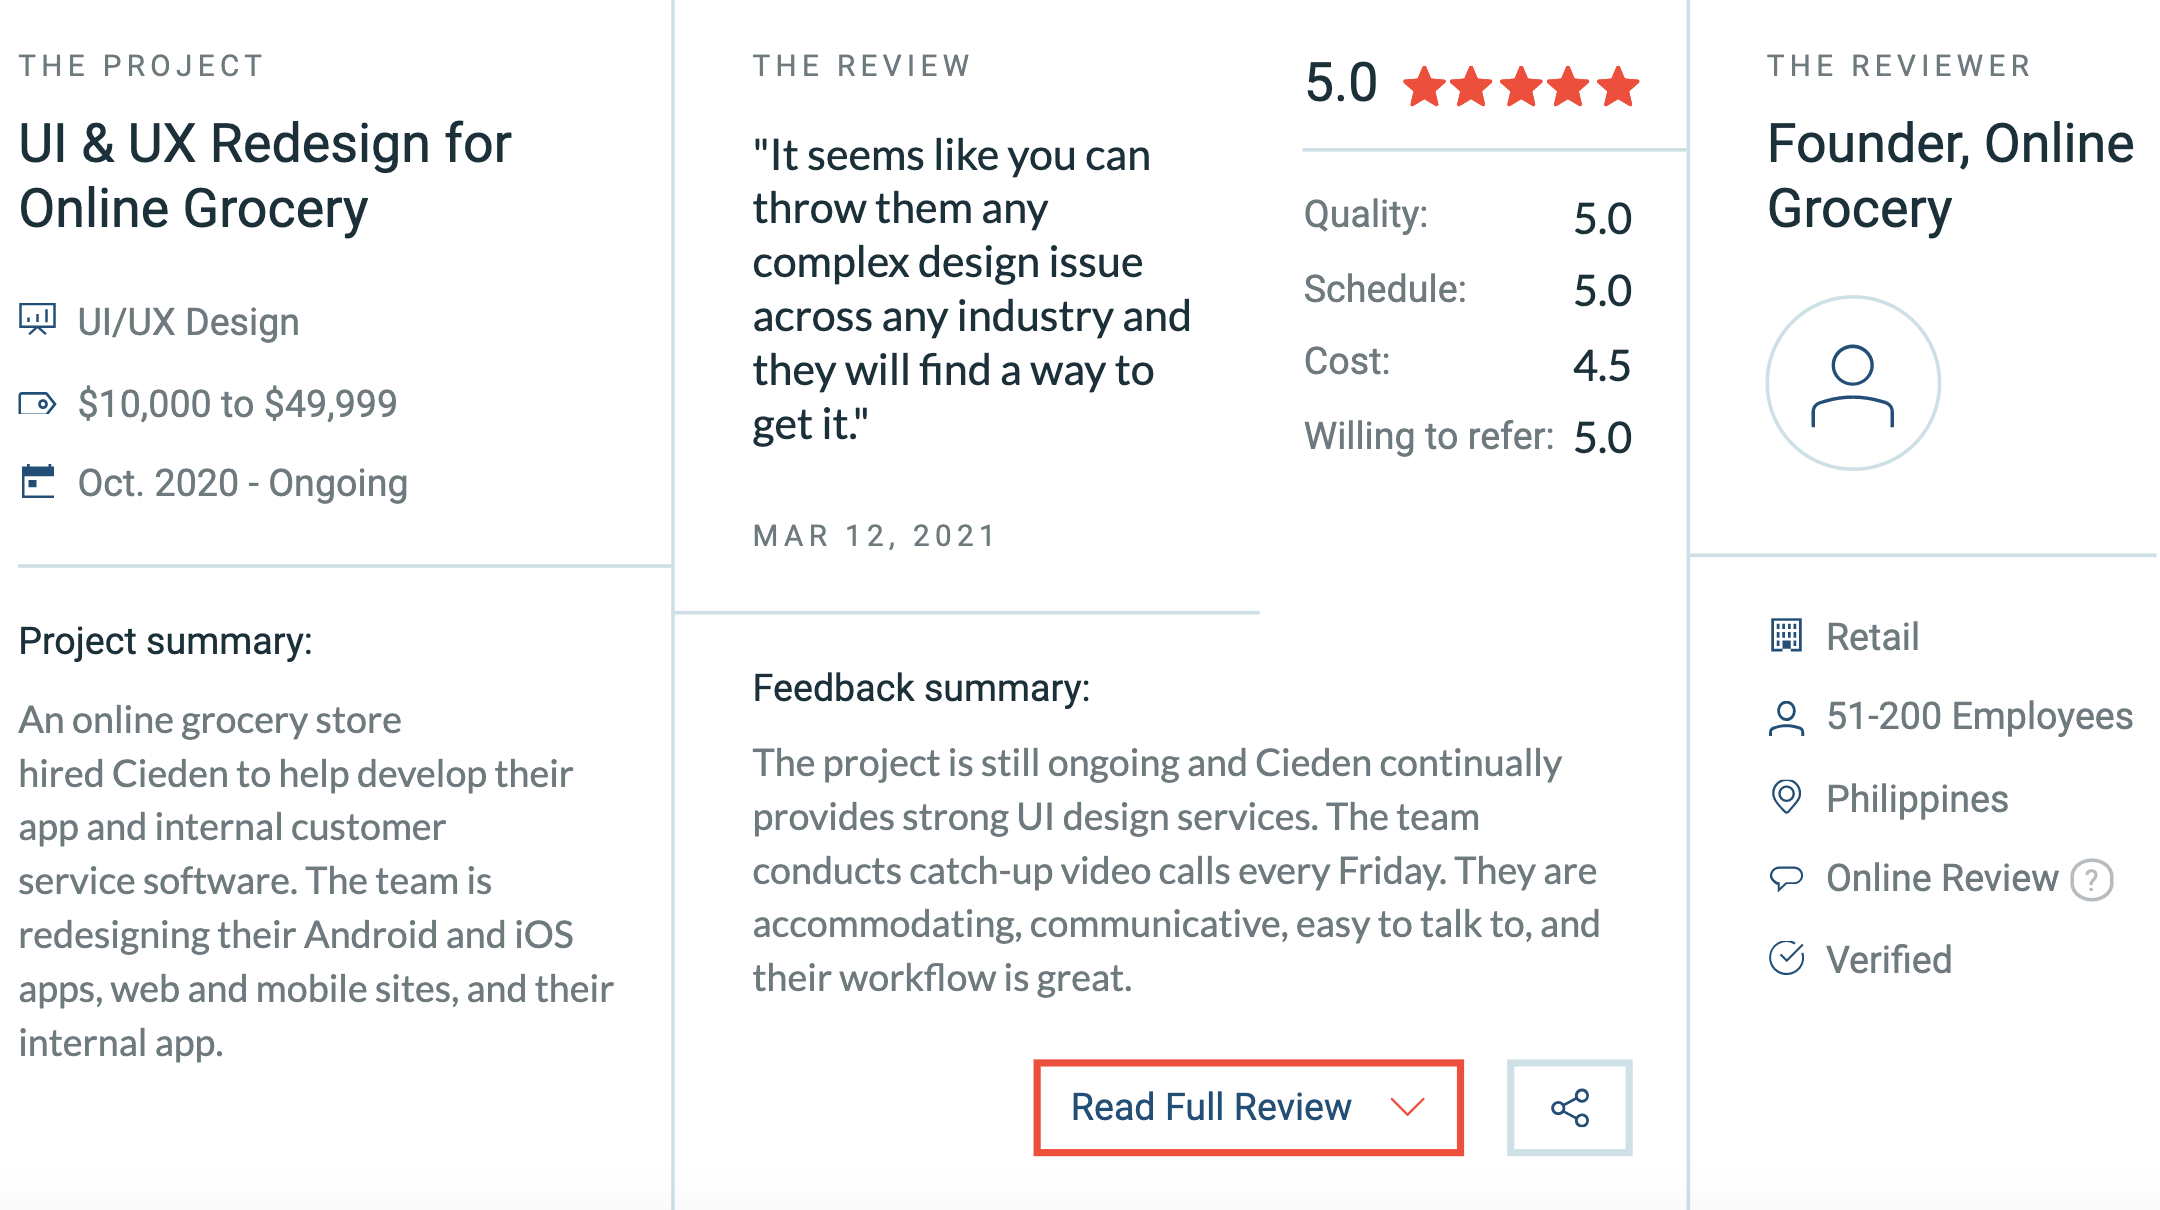This screenshot has width=2160, height=1210.
Task: Click the five-star rating
Action: [1520, 86]
